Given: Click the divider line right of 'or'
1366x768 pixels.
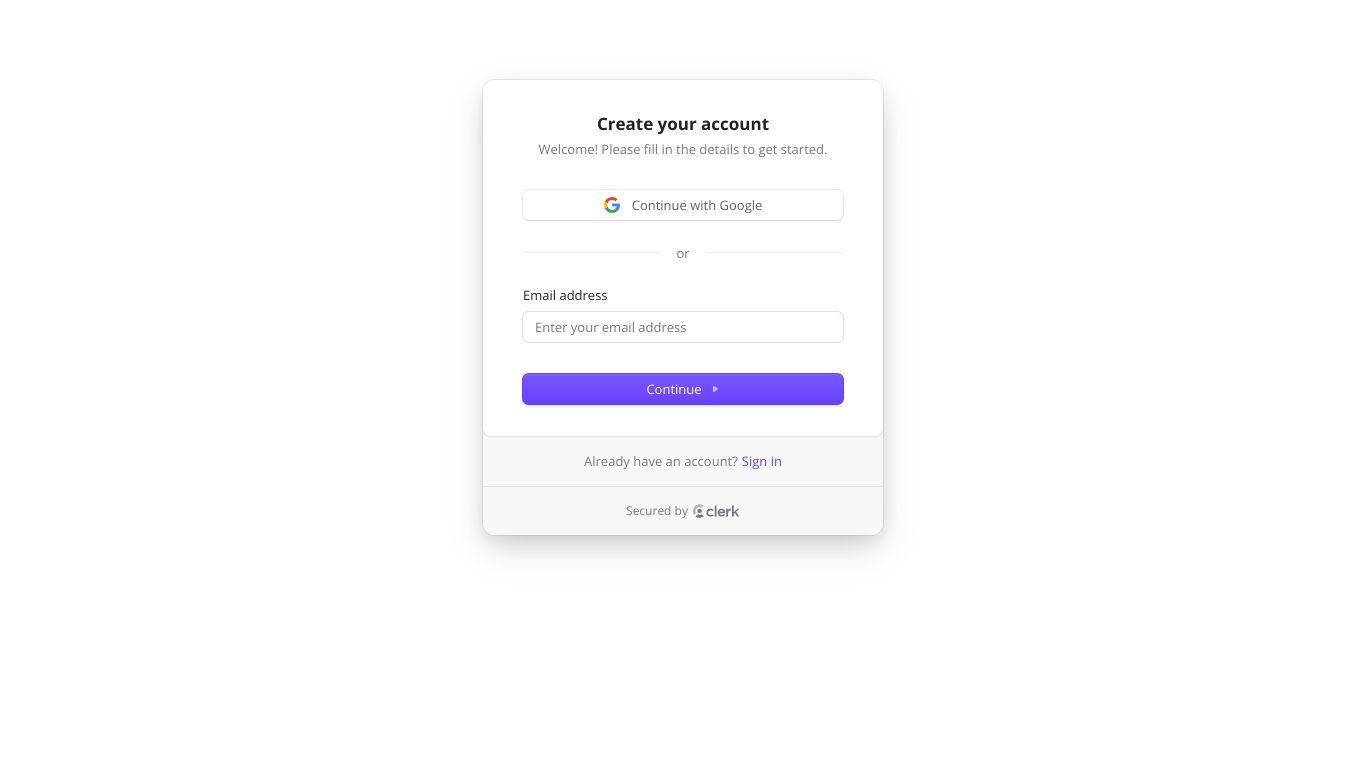Looking at the screenshot, I should tap(775, 253).
